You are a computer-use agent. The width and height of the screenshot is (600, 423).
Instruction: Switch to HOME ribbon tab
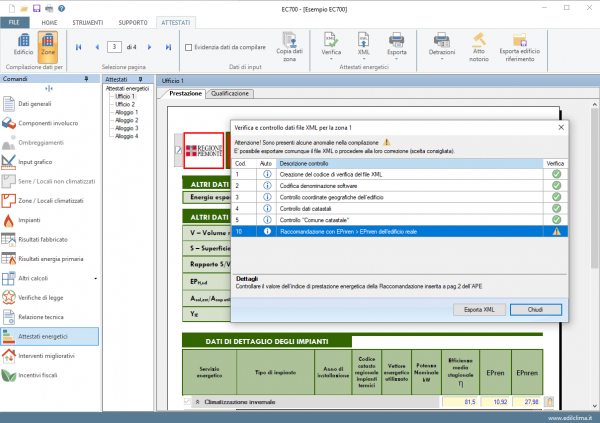49,23
